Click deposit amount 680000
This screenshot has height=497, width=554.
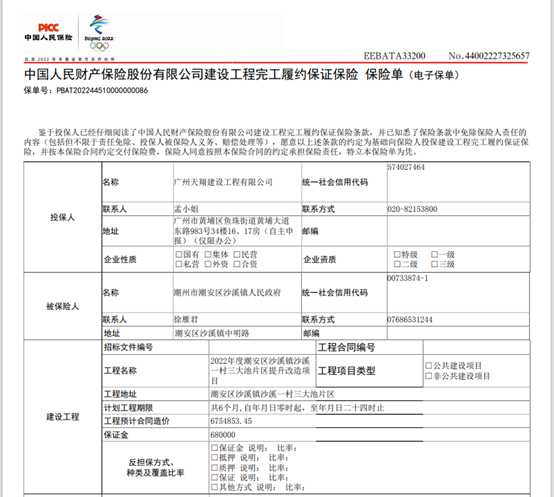[223, 435]
